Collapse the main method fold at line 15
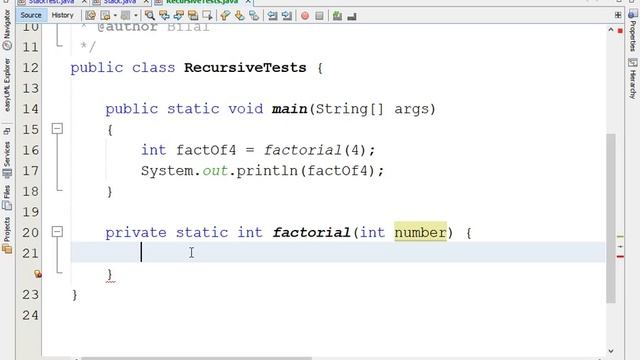This screenshot has height=360, width=640. point(57,129)
